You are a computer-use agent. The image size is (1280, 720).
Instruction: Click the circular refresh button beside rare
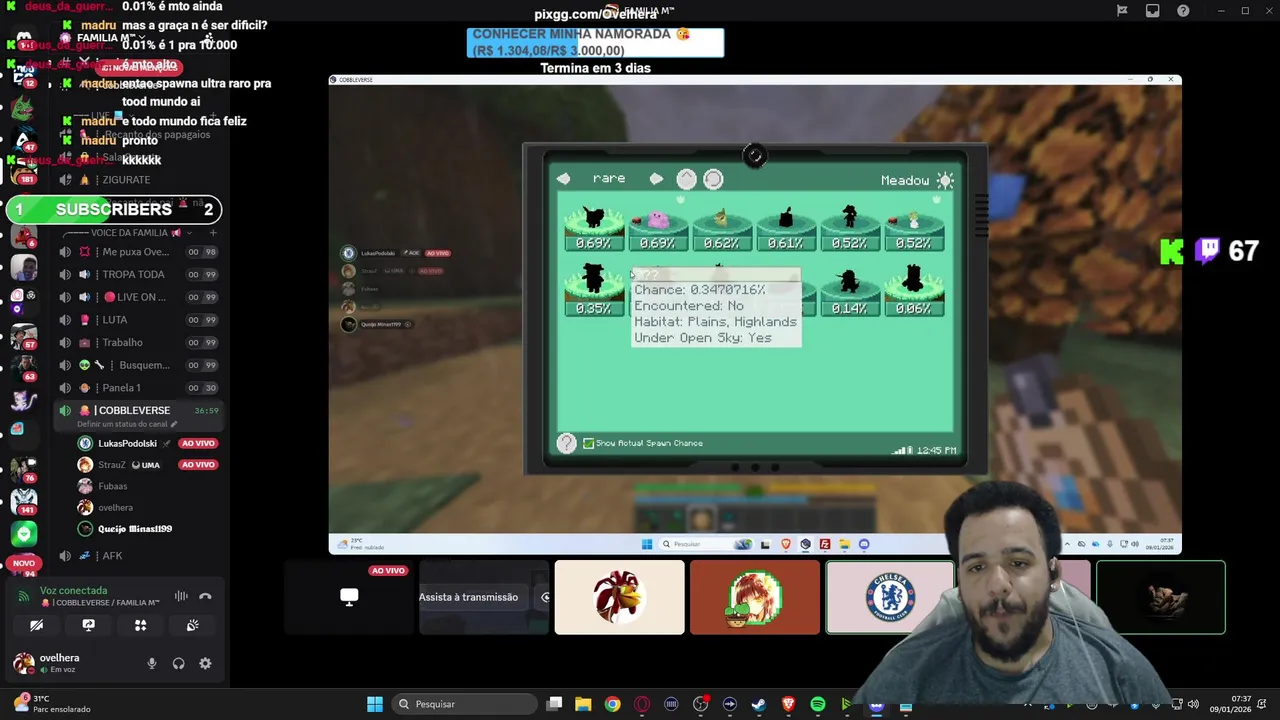coord(713,179)
